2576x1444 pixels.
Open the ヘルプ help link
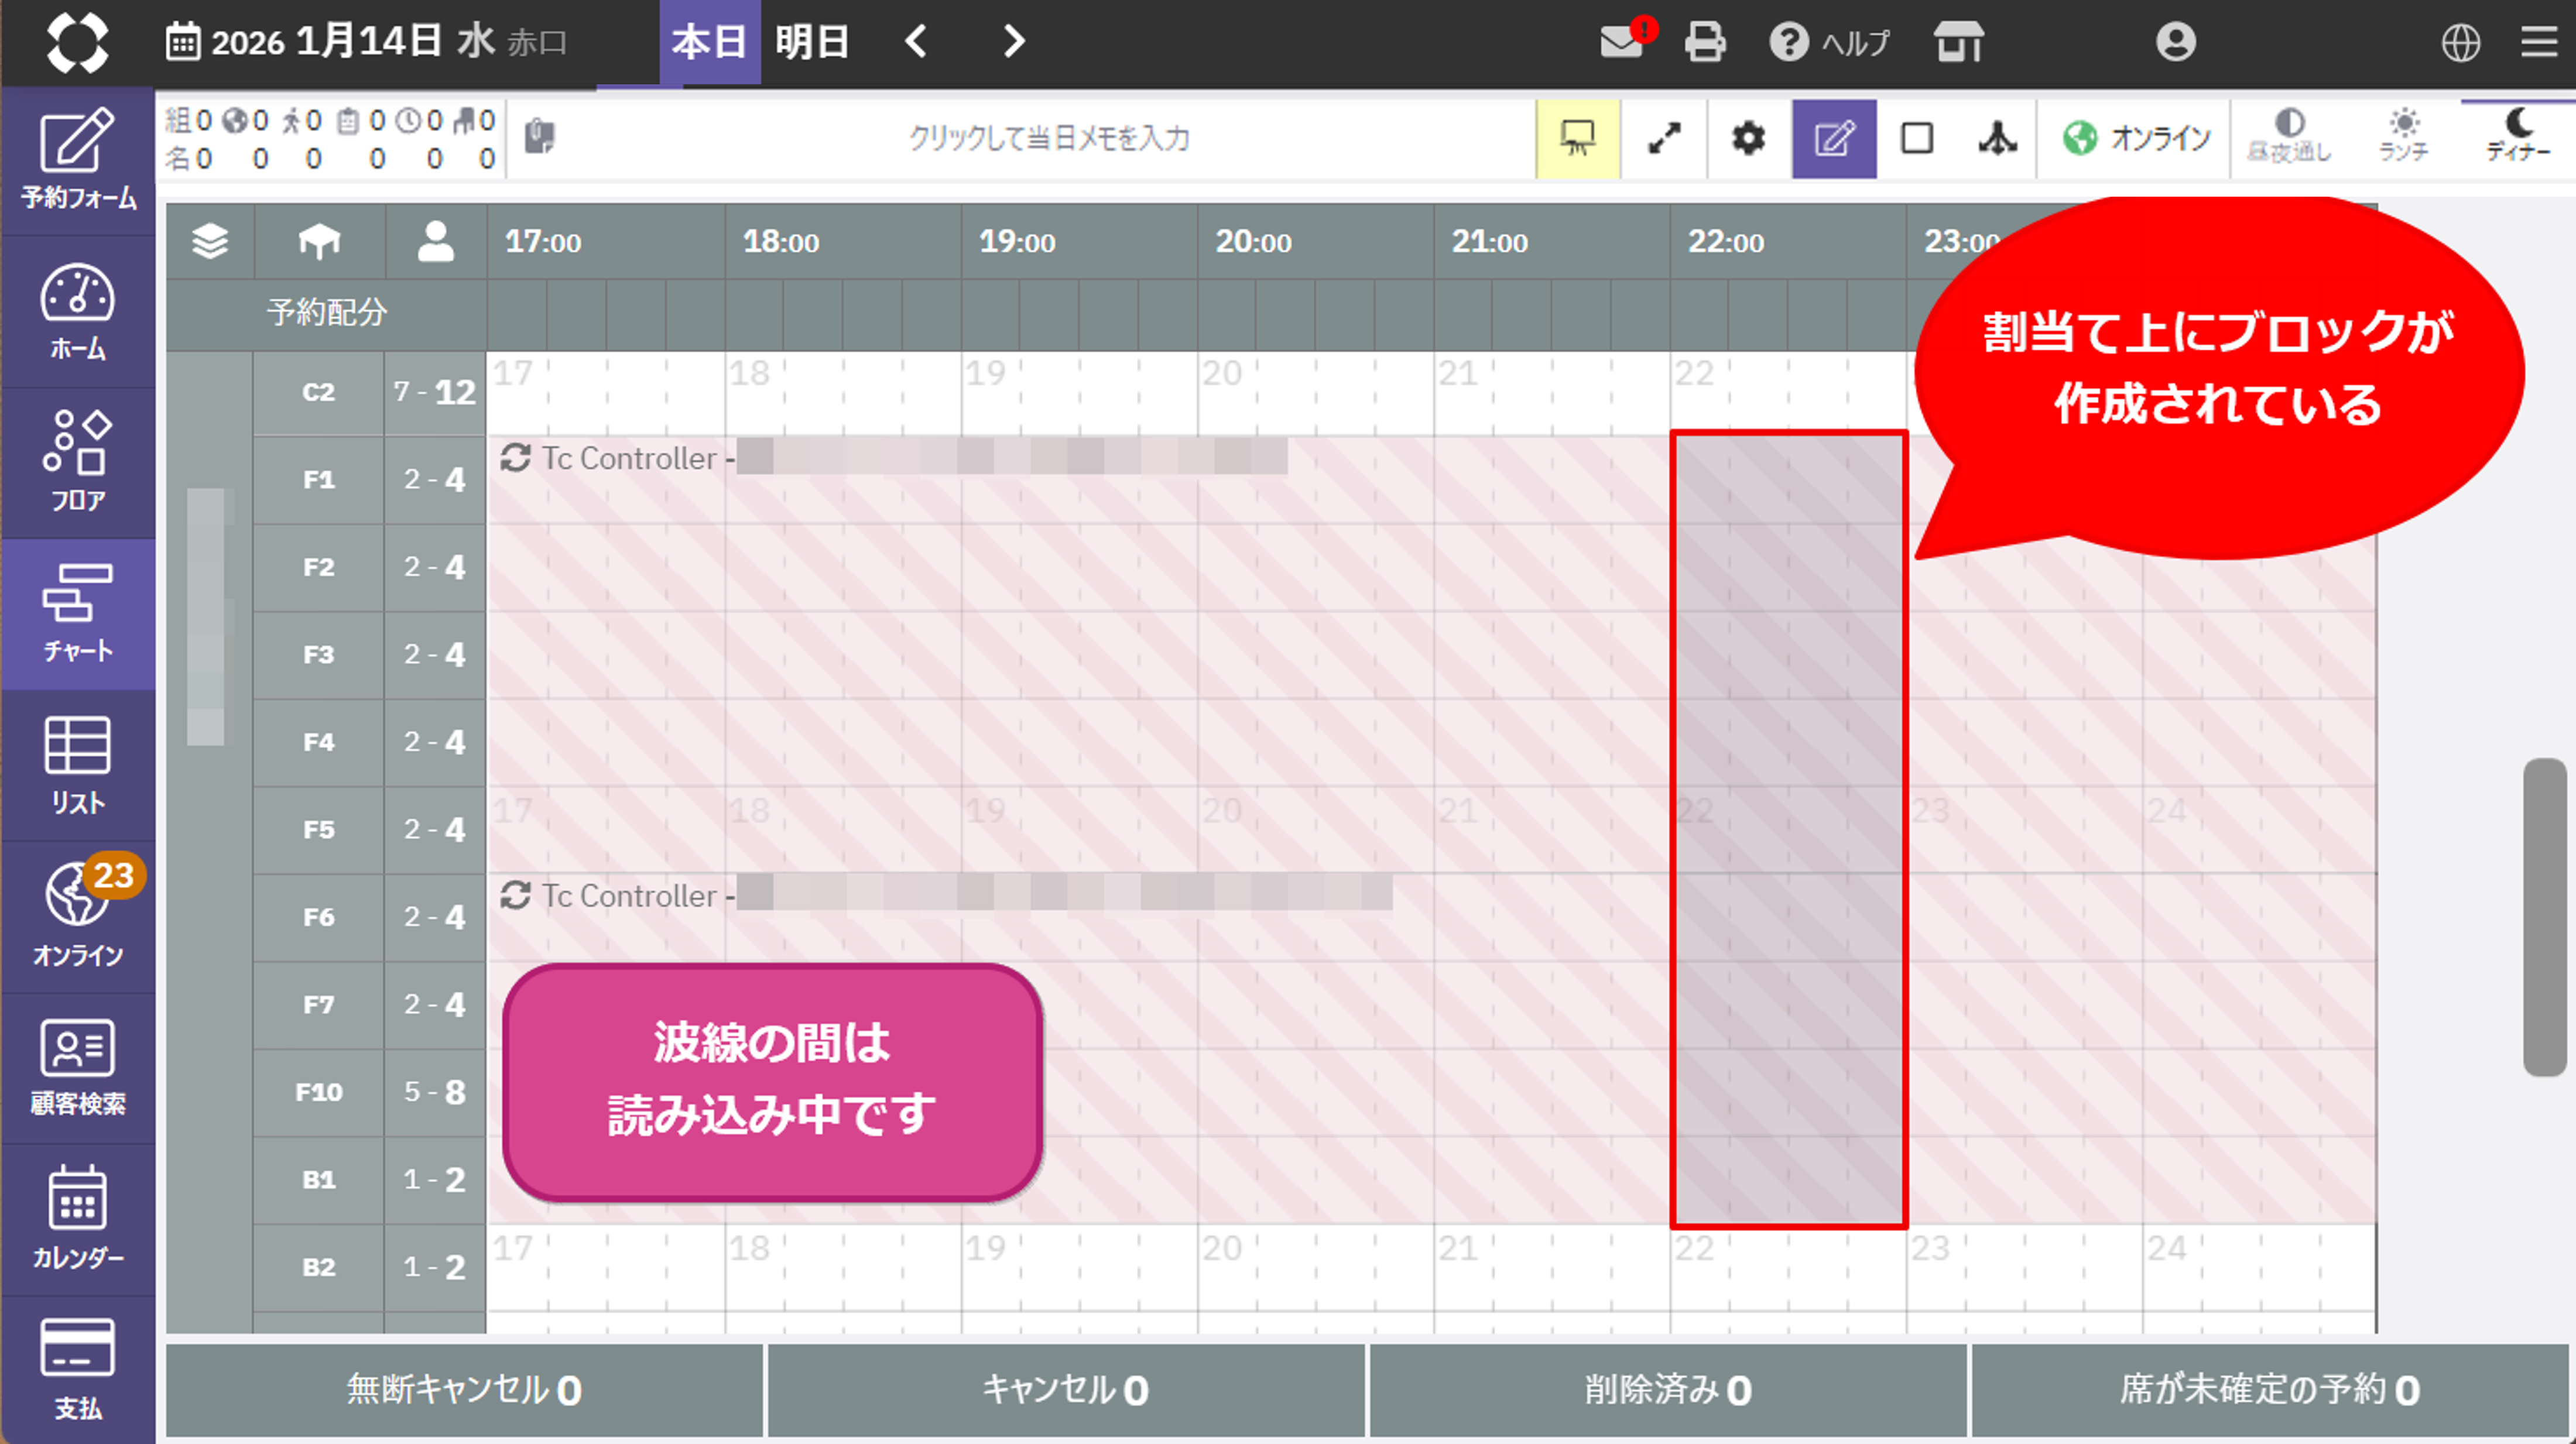click(x=1830, y=42)
